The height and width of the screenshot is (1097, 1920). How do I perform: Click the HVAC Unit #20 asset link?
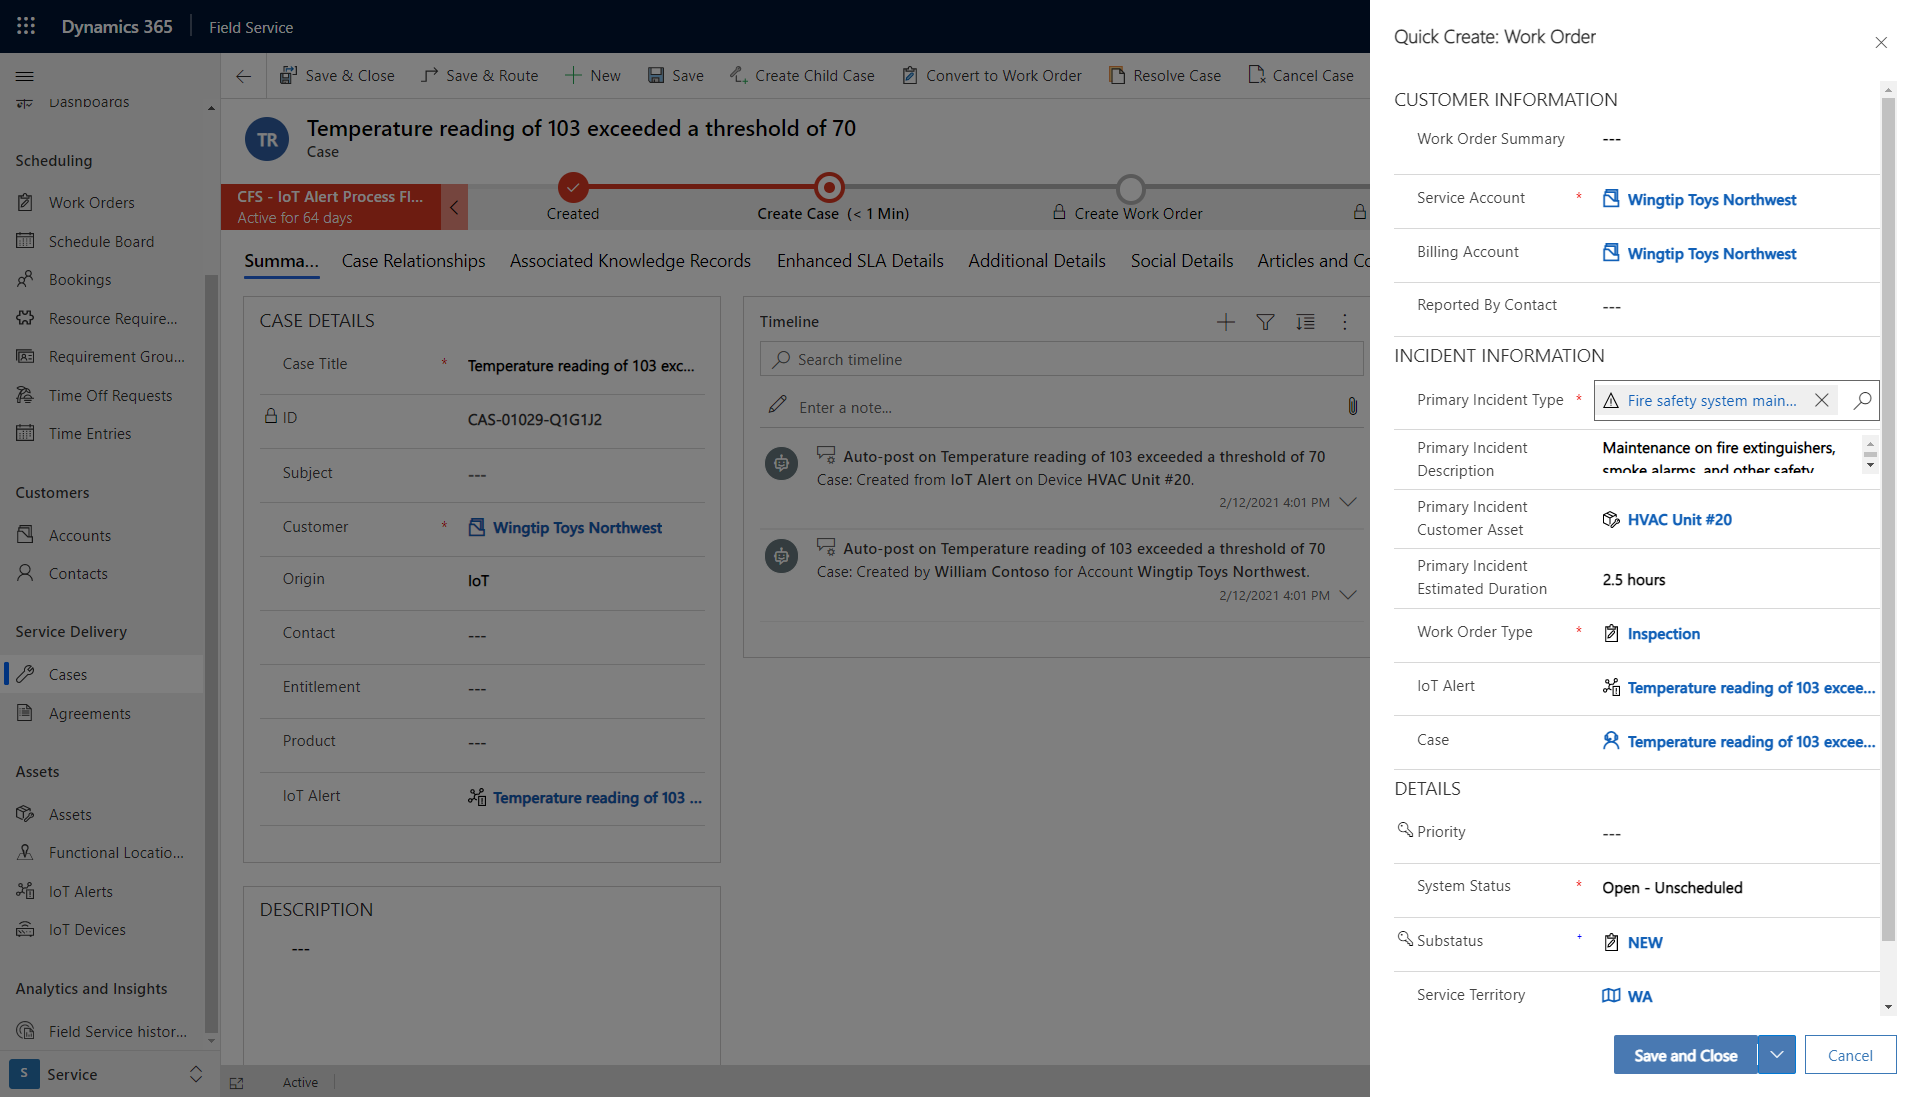[x=1679, y=518]
